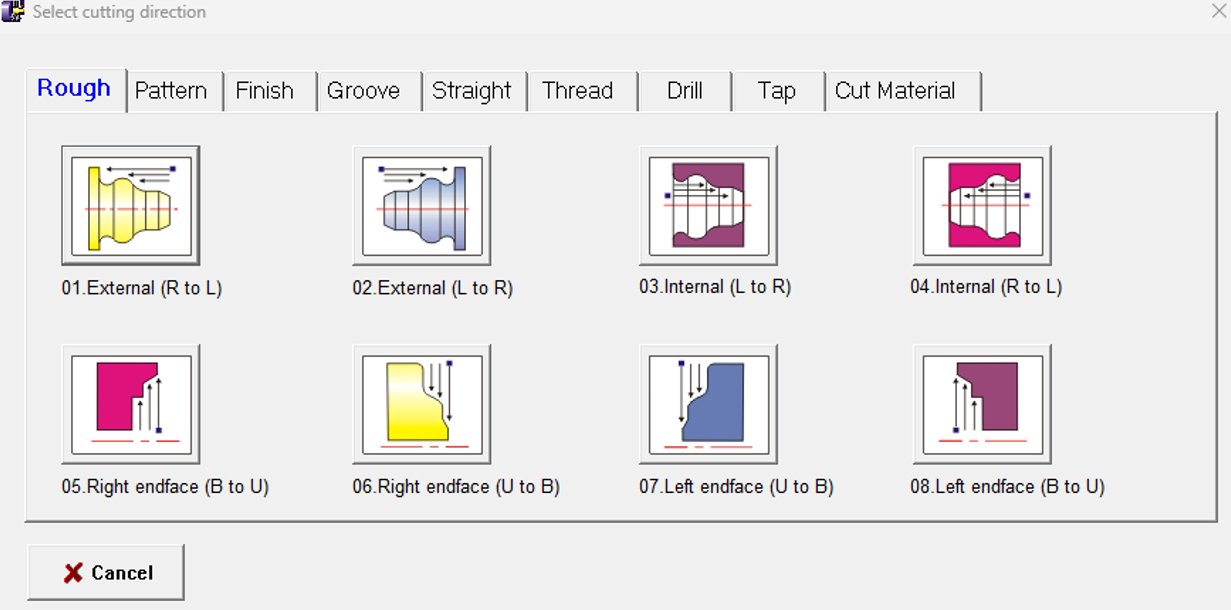Select the 04.Internal (R to L) icon
Image resolution: width=1231 pixels, height=610 pixels.
(x=982, y=205)
